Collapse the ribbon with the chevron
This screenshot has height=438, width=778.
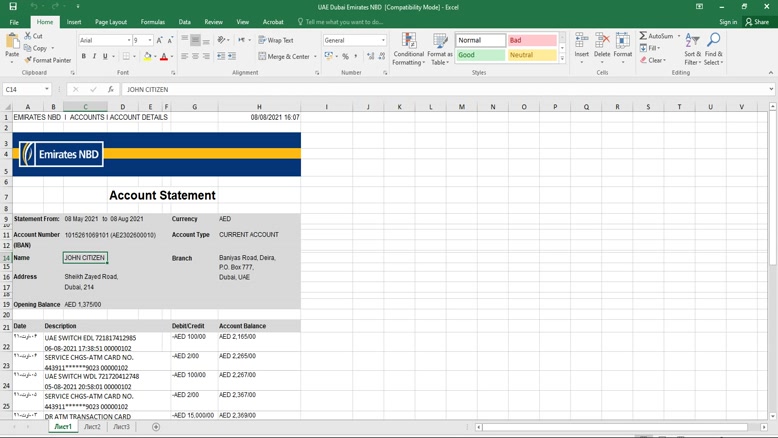click(771, 73)
